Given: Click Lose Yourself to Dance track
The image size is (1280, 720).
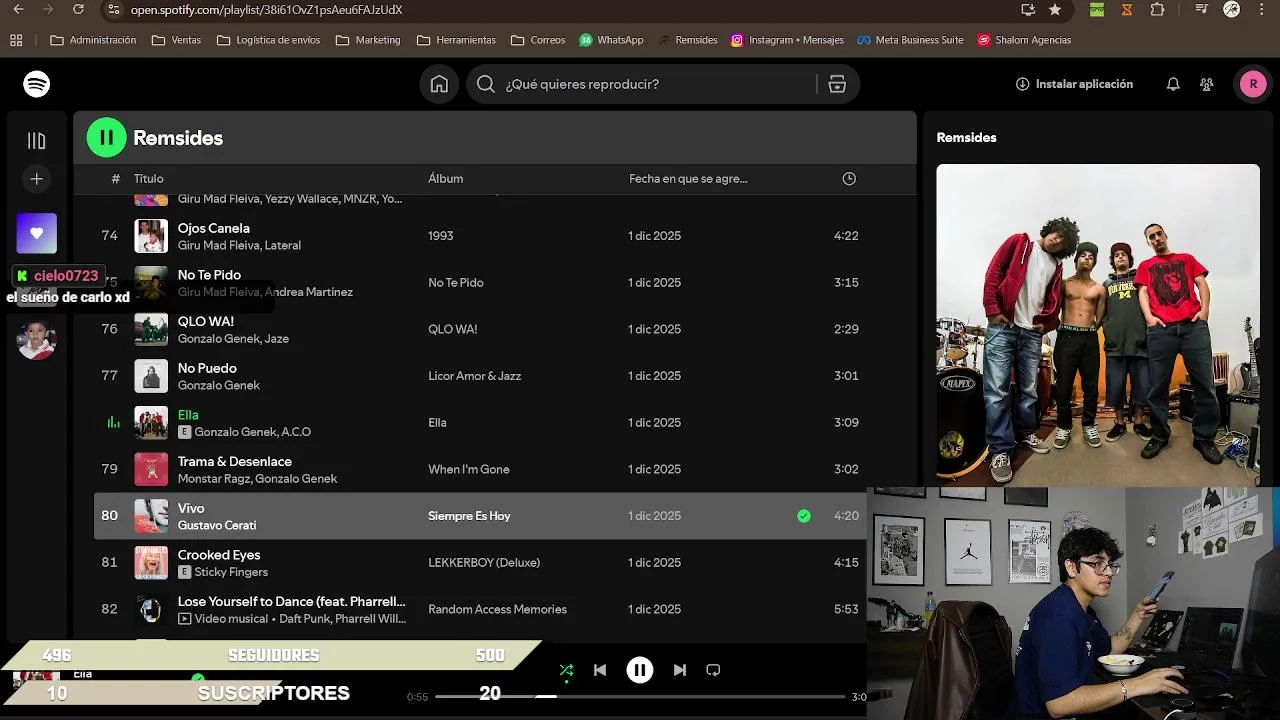Looking at the screenshot, I should coord(292,602).
